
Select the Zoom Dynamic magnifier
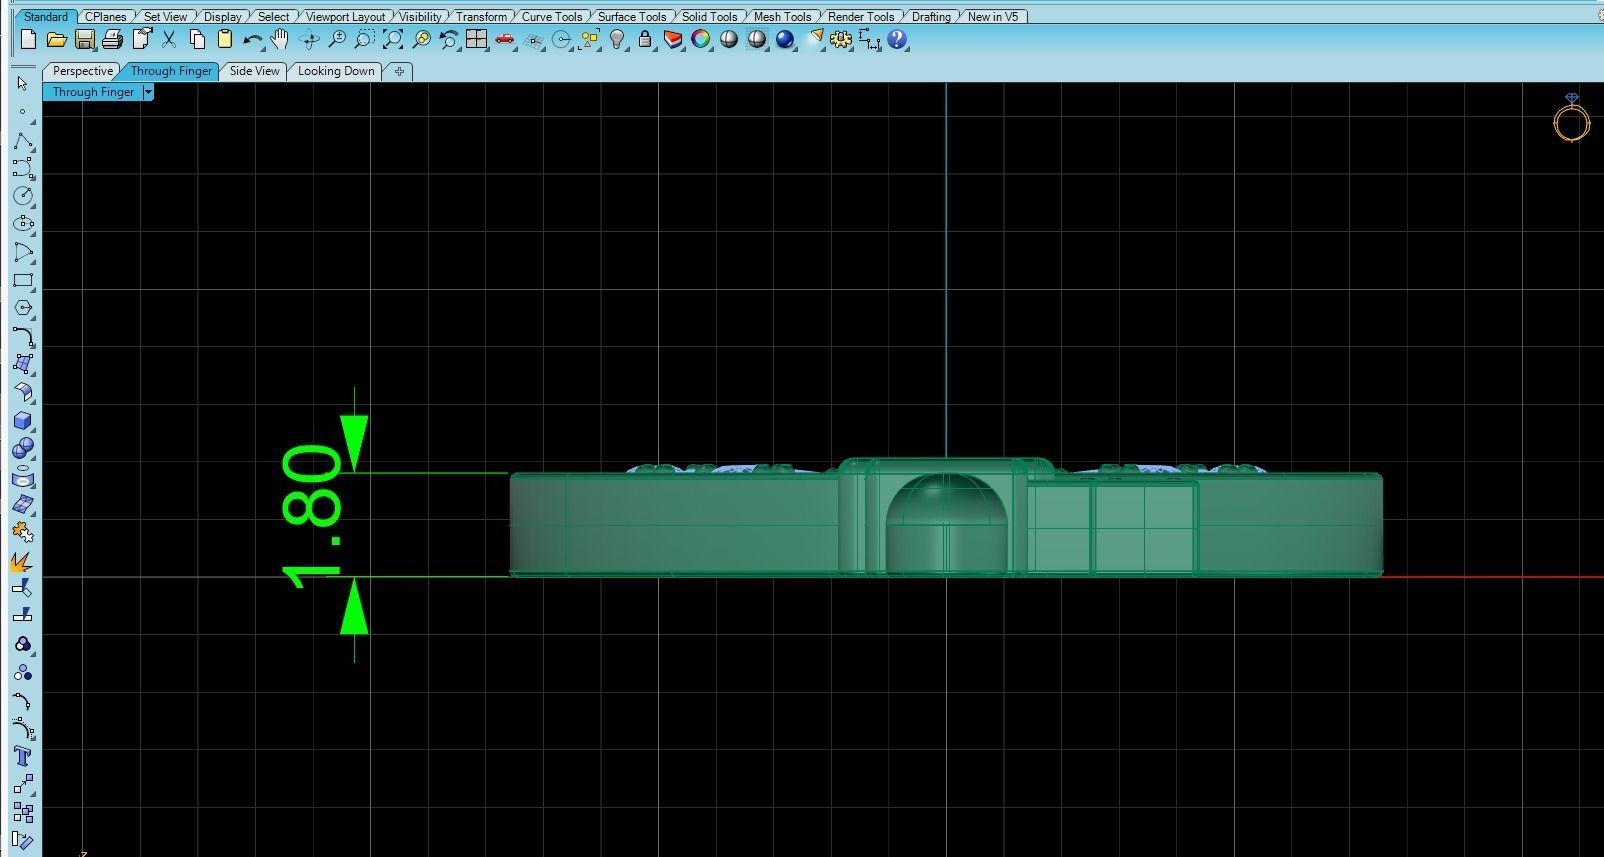click(337, 40)
